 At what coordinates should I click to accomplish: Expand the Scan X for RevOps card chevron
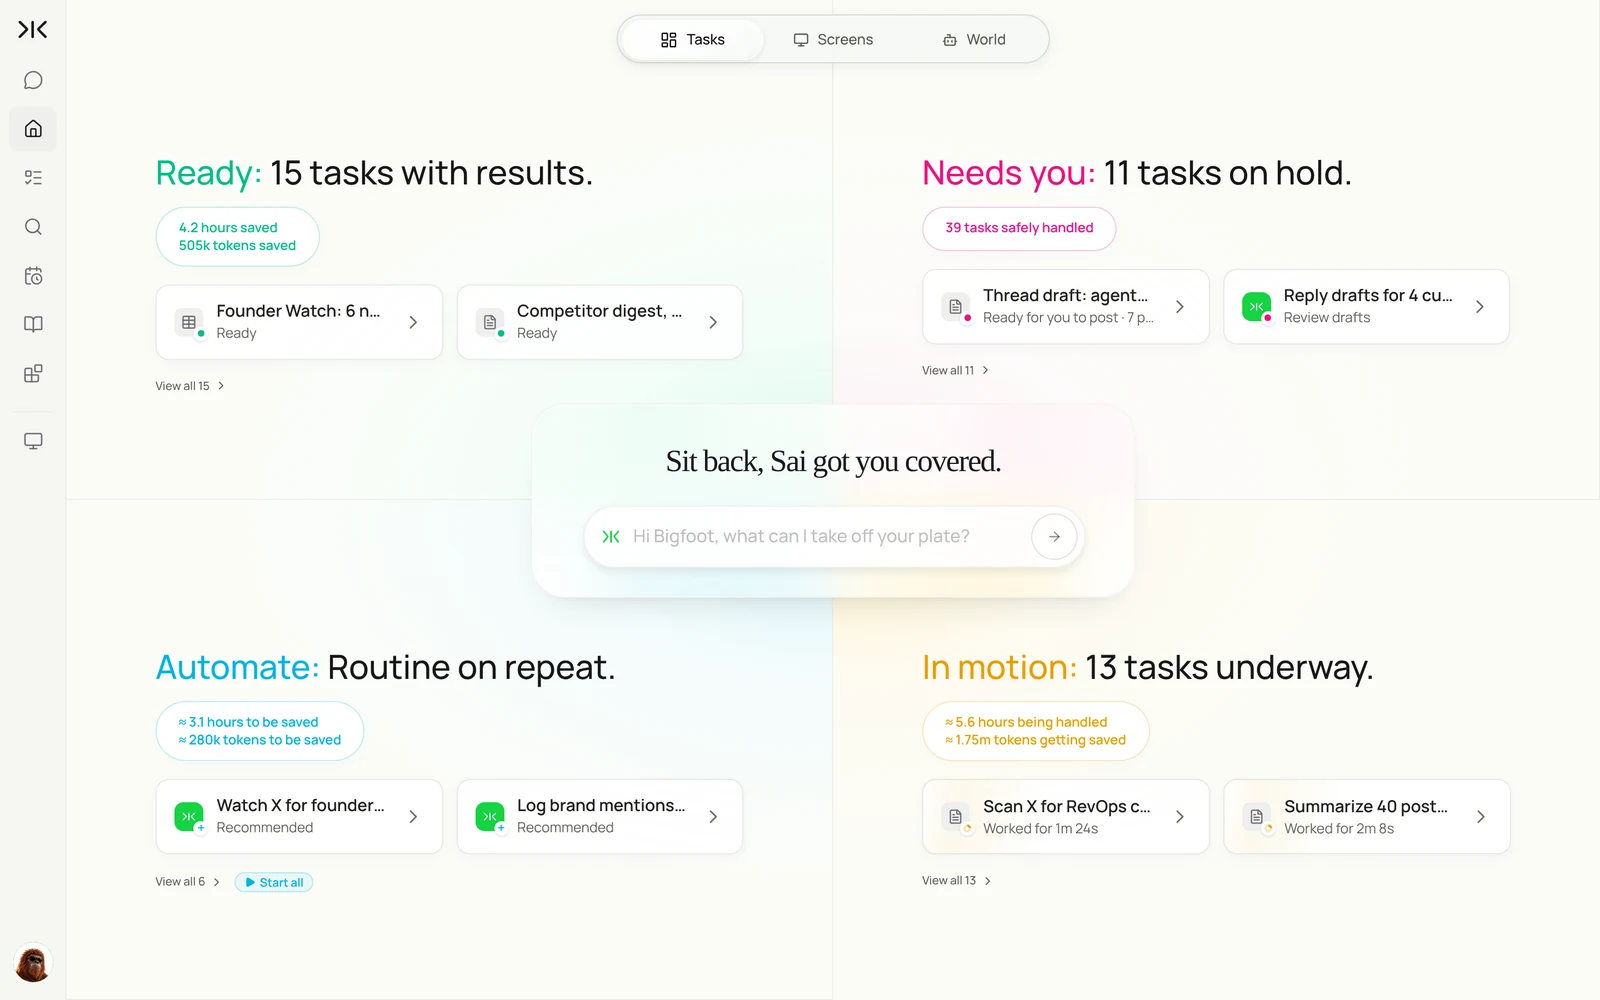[x=1180, y=817]
